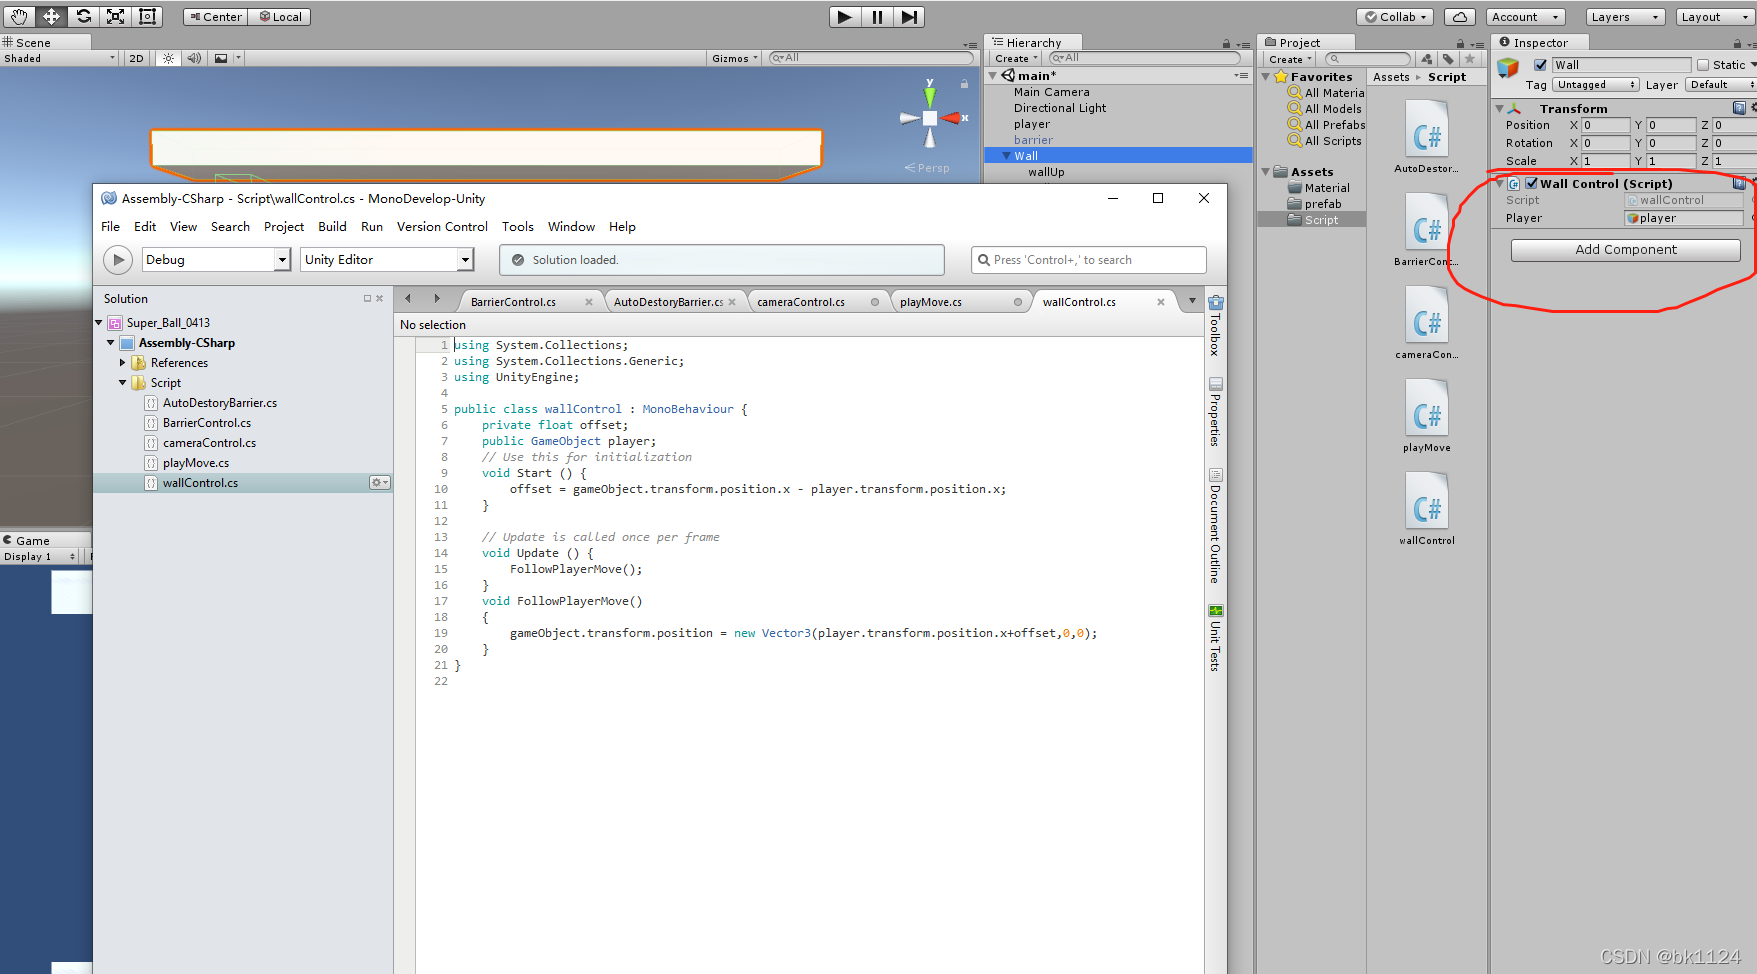This screenshot has width=1757, height=974.
Task: Open MonoDevelop Tools menu
Action: 518,227
